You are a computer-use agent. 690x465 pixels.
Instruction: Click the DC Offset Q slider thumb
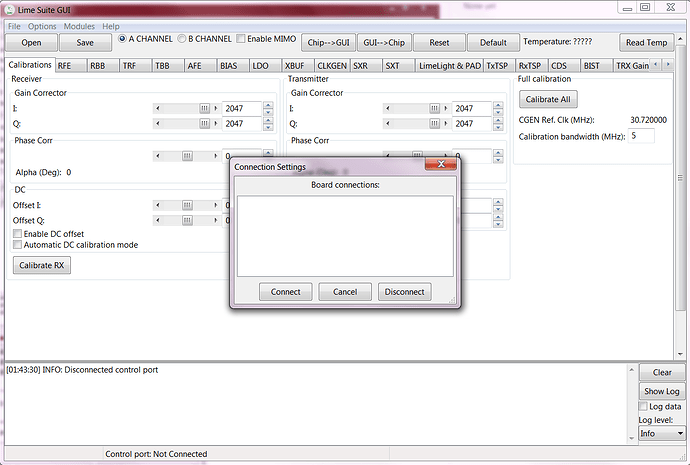tap(187, 220)
